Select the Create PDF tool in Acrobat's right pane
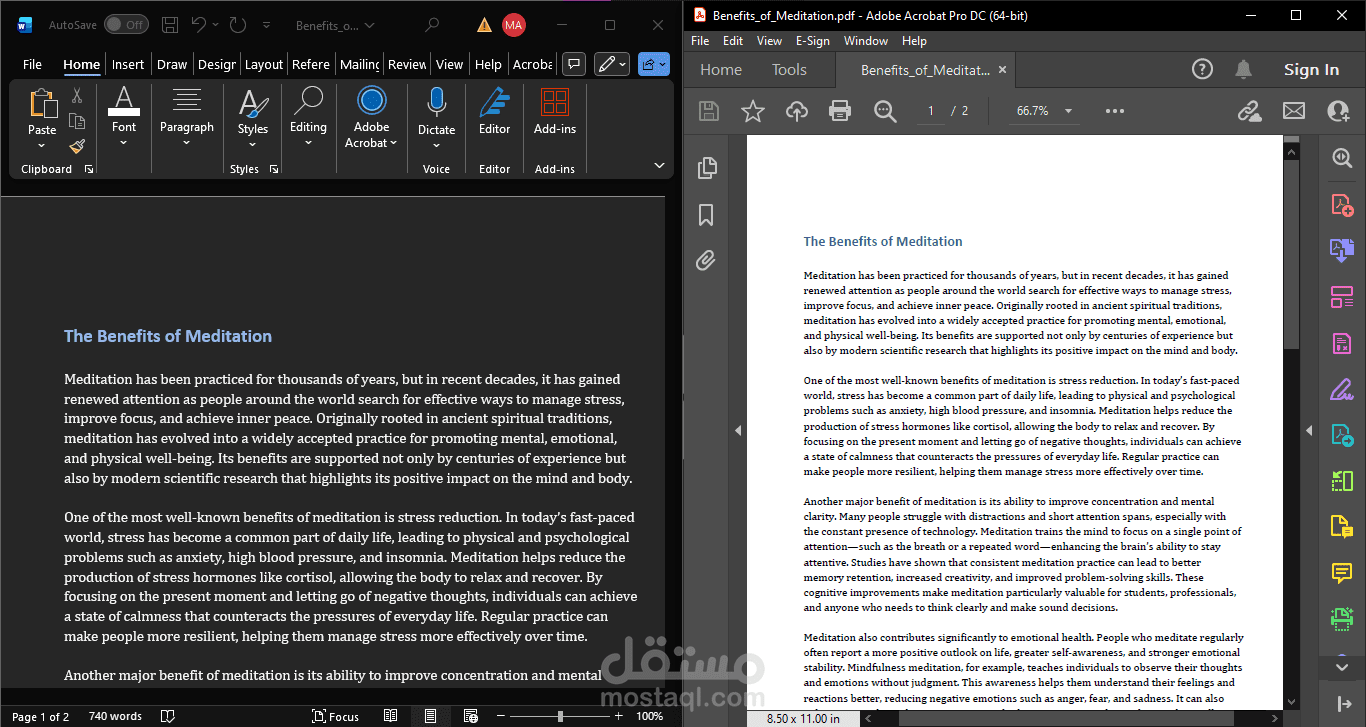 pyautogui.click(x=1341, y=205)
